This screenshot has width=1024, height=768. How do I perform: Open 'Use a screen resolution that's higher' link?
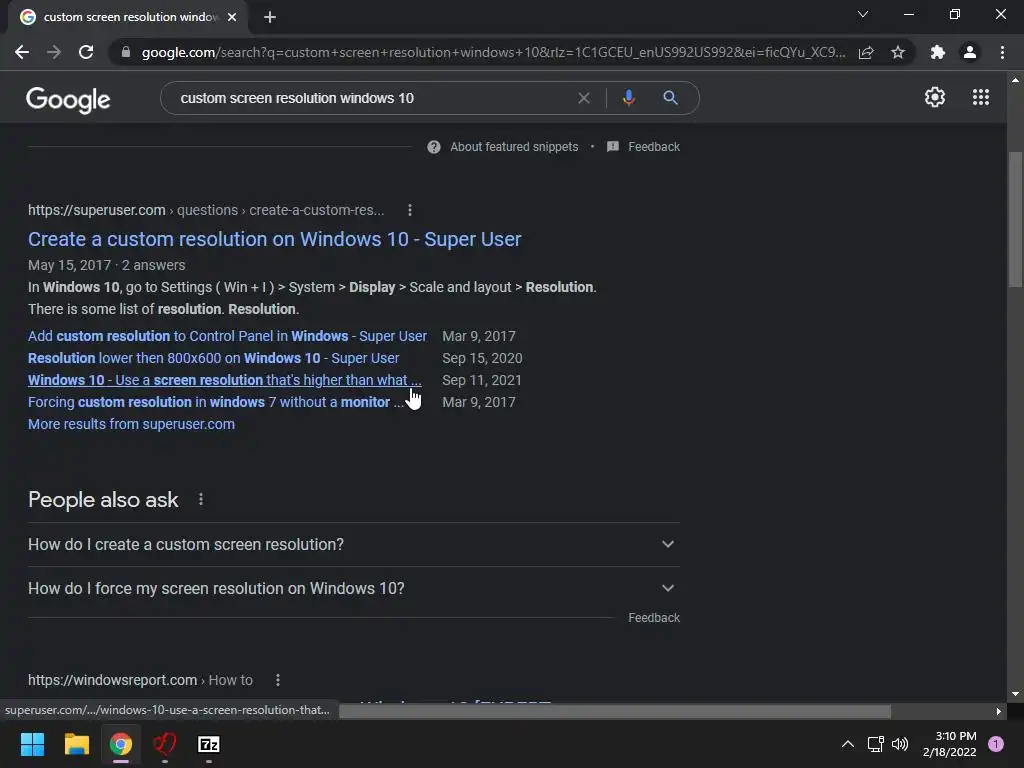click(225, 380)
